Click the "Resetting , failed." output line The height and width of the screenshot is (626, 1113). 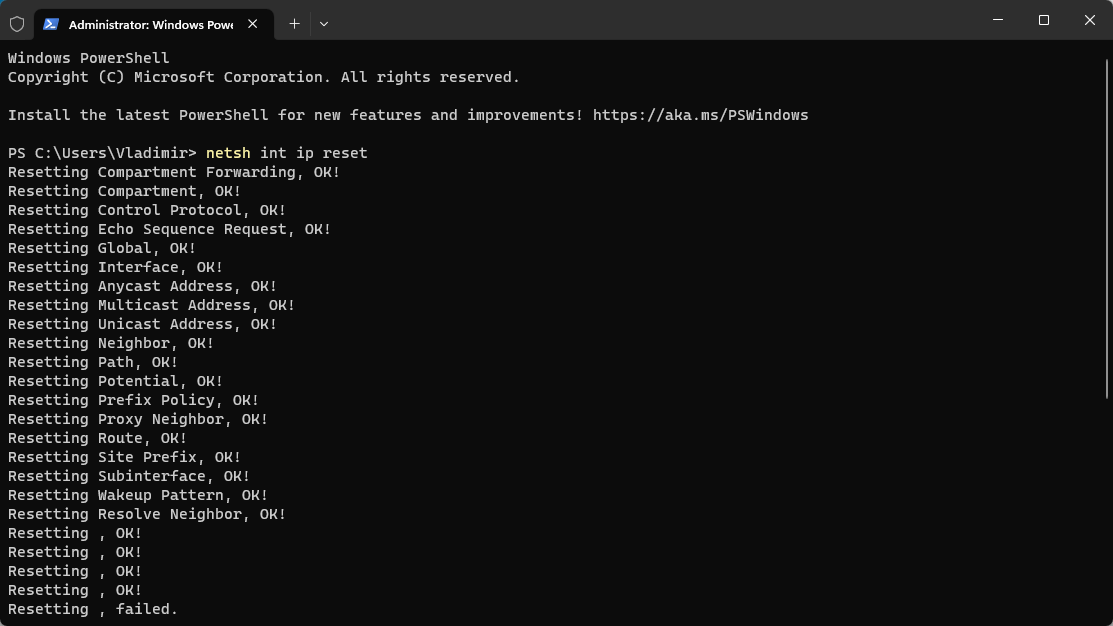click(93, 609)
